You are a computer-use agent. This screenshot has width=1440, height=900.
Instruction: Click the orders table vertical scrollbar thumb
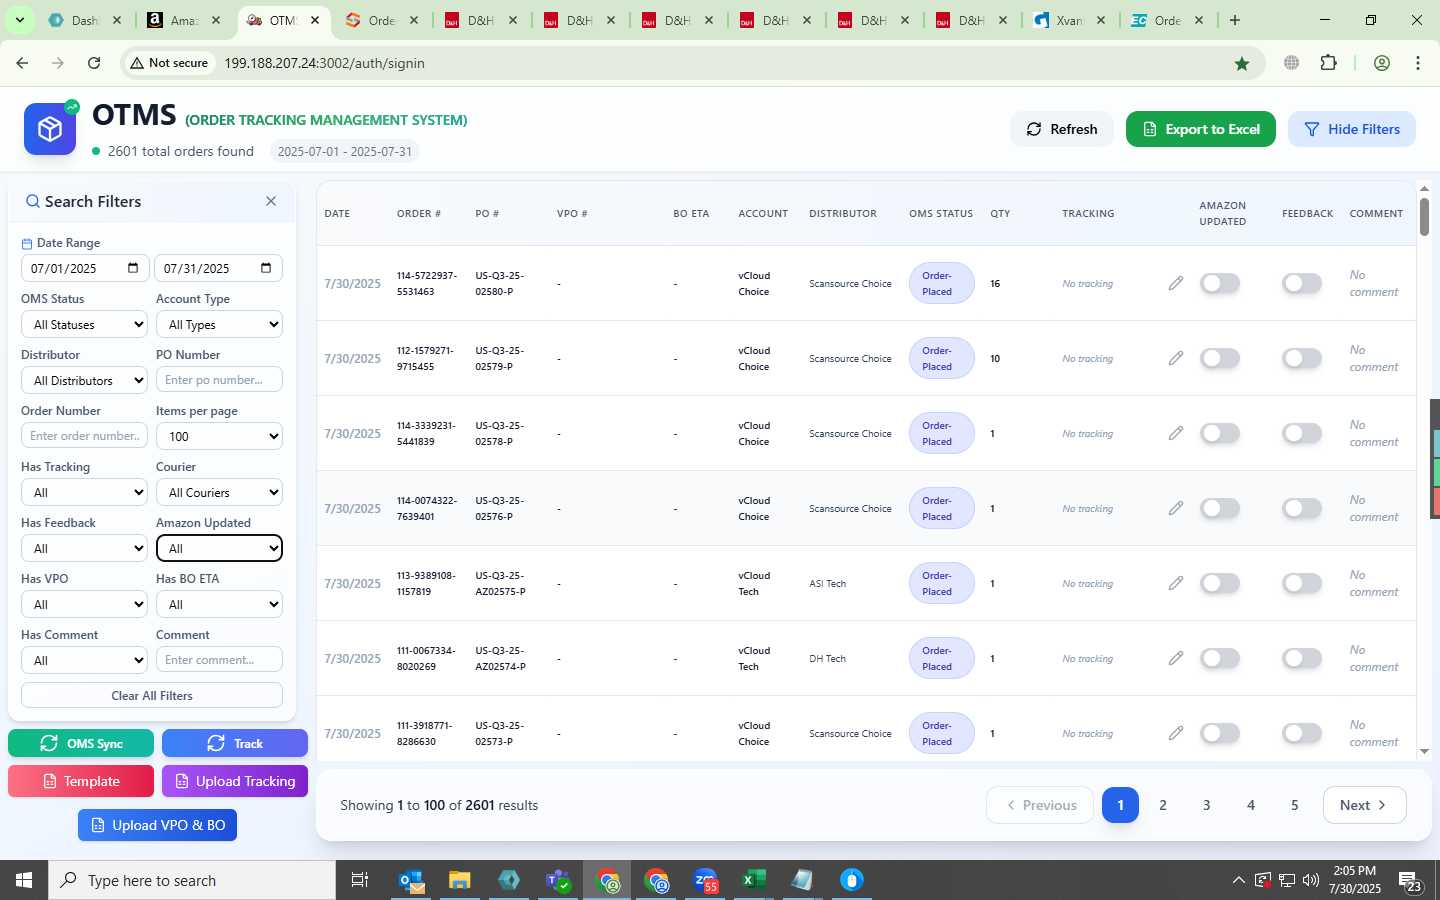pos(1424,217)
